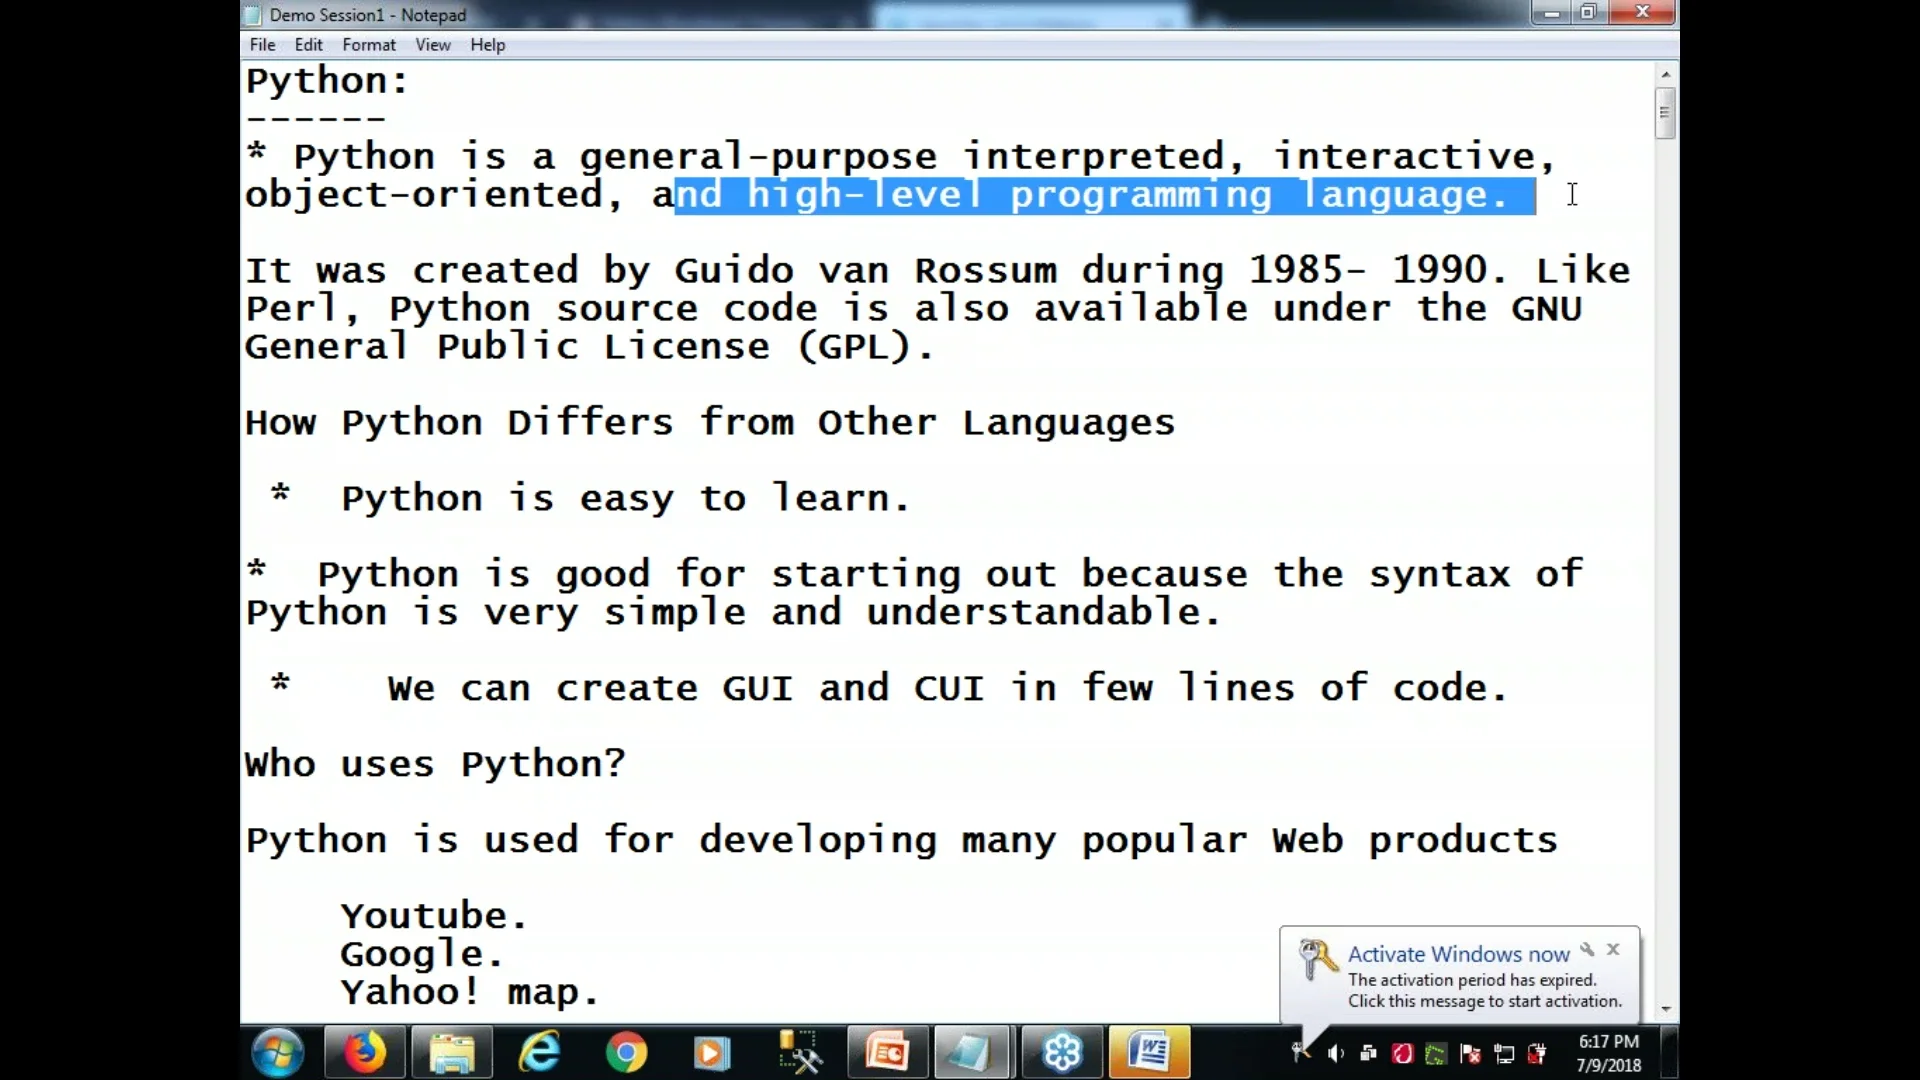Click the 'Who uses Python?' line
Image resolution: width=1920 pixels, height=1080 pixels.
tap(436, 765)
